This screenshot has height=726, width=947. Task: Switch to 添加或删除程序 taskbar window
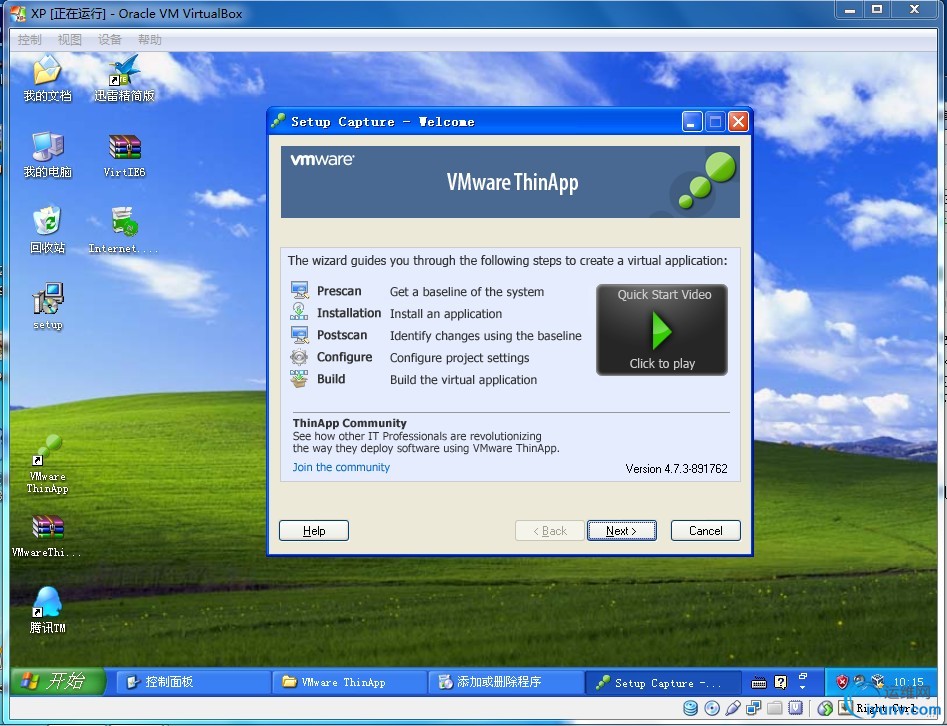pos(506,683)
